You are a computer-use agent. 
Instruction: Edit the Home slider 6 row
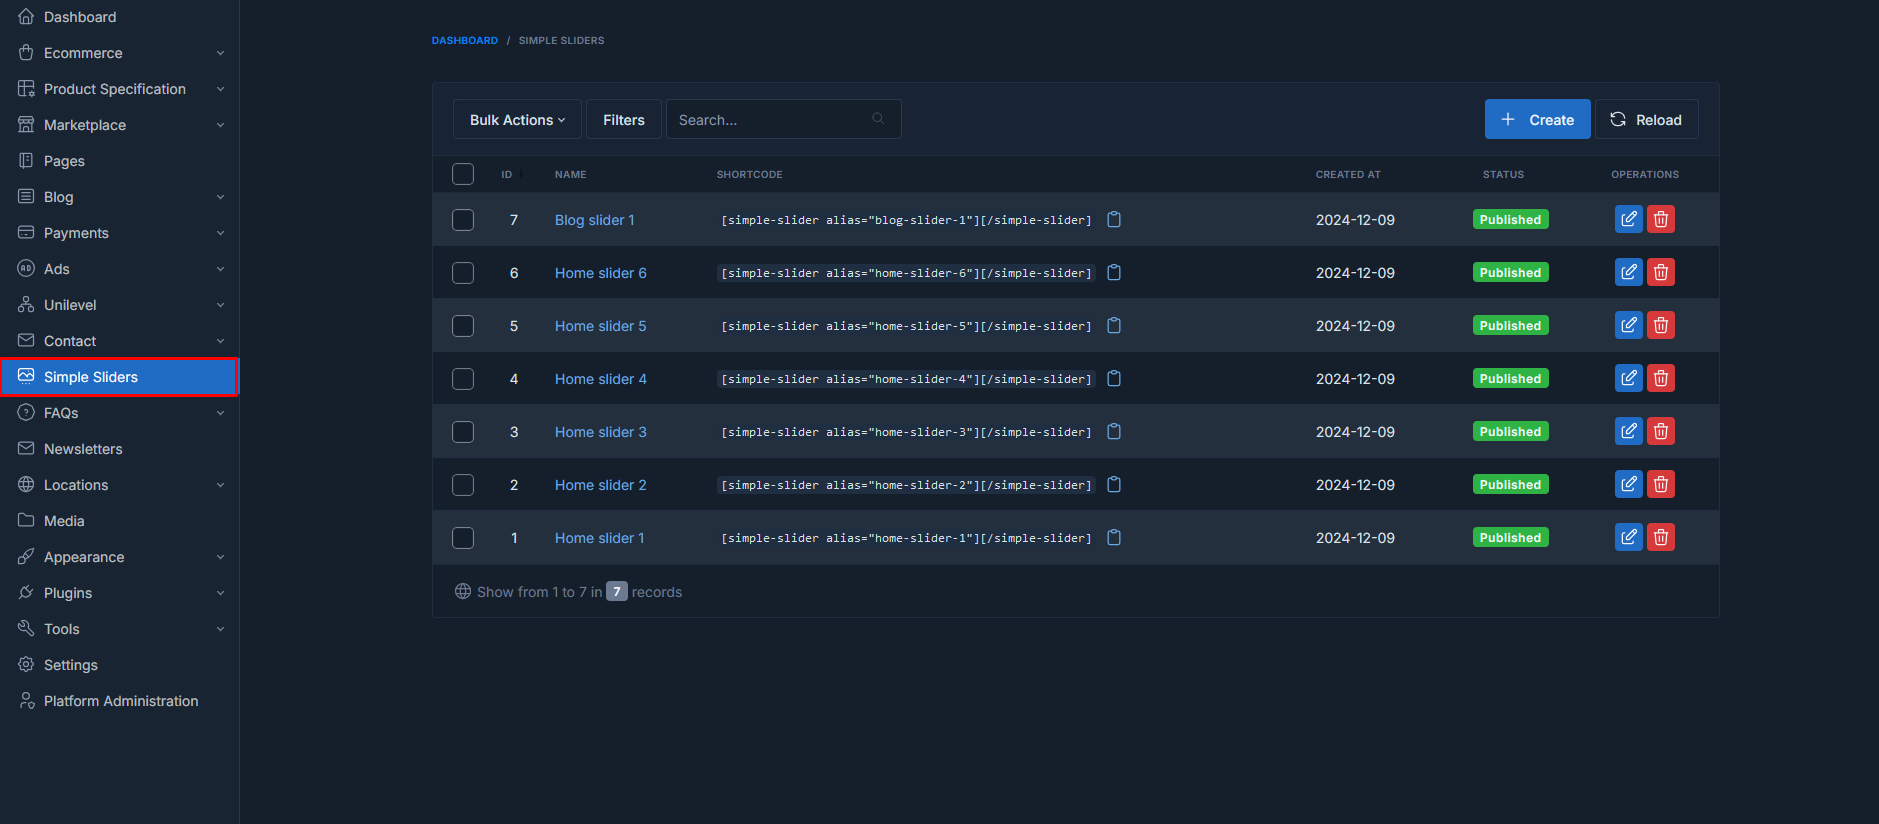(x=1628, y=272)
